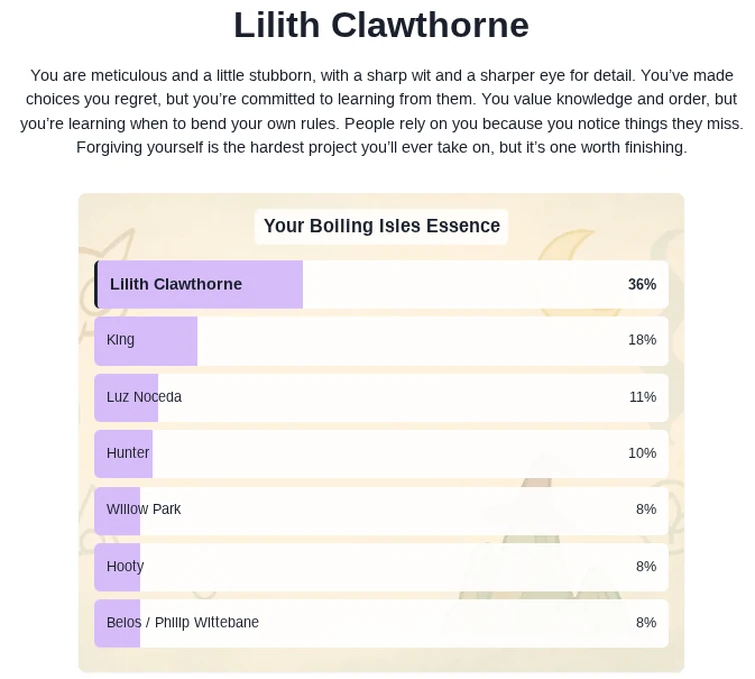This screenshot has height=679, width=755.
Task: Select the King row label
Action: (x=121, y=340)
